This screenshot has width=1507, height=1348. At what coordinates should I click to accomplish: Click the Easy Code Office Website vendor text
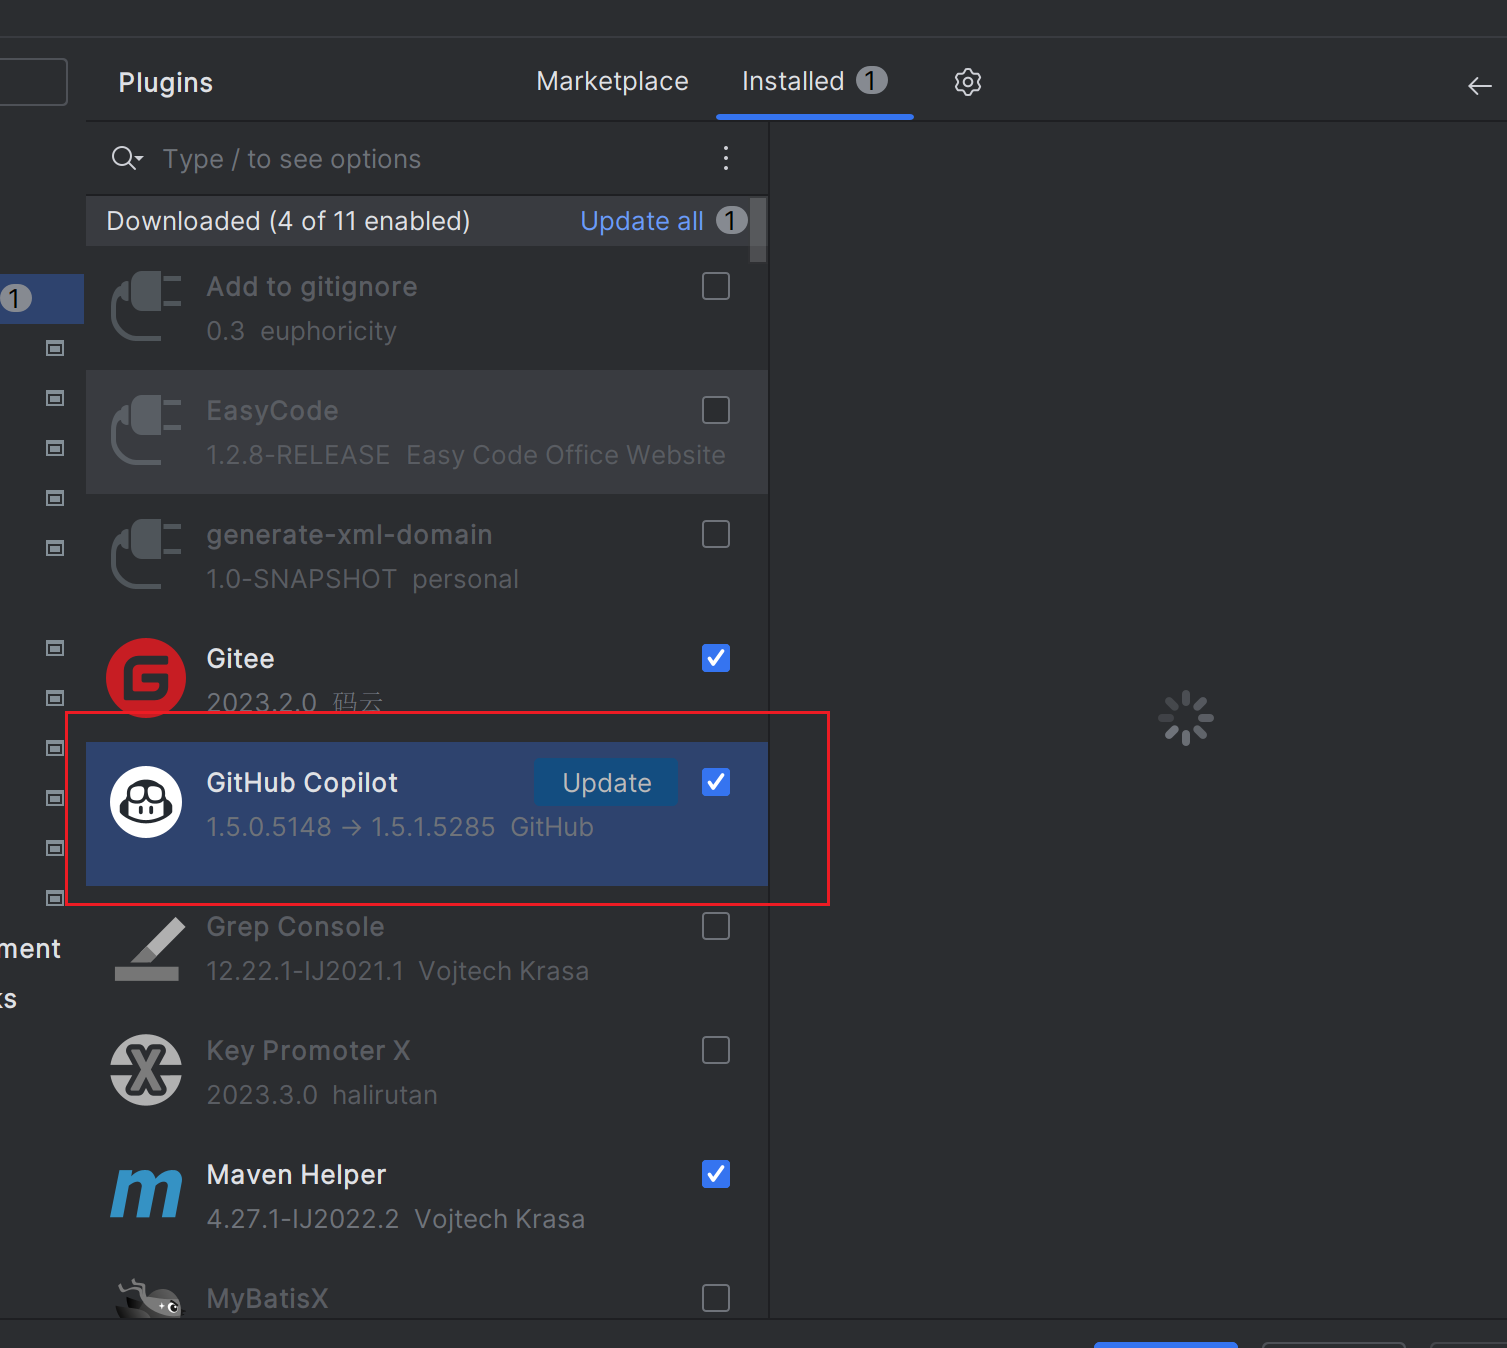[565, 455]
